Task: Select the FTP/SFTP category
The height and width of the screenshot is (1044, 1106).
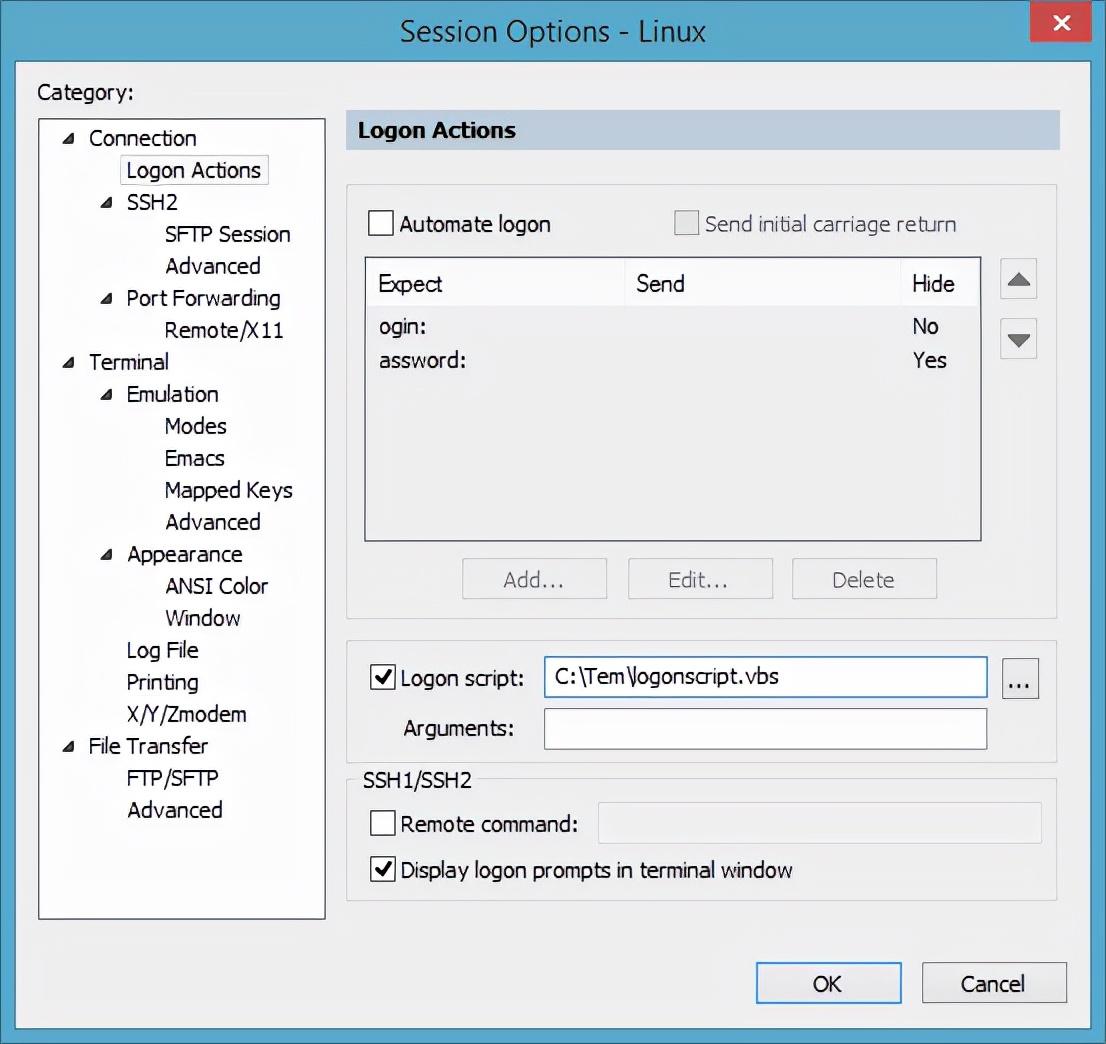Action: [172, 778]
